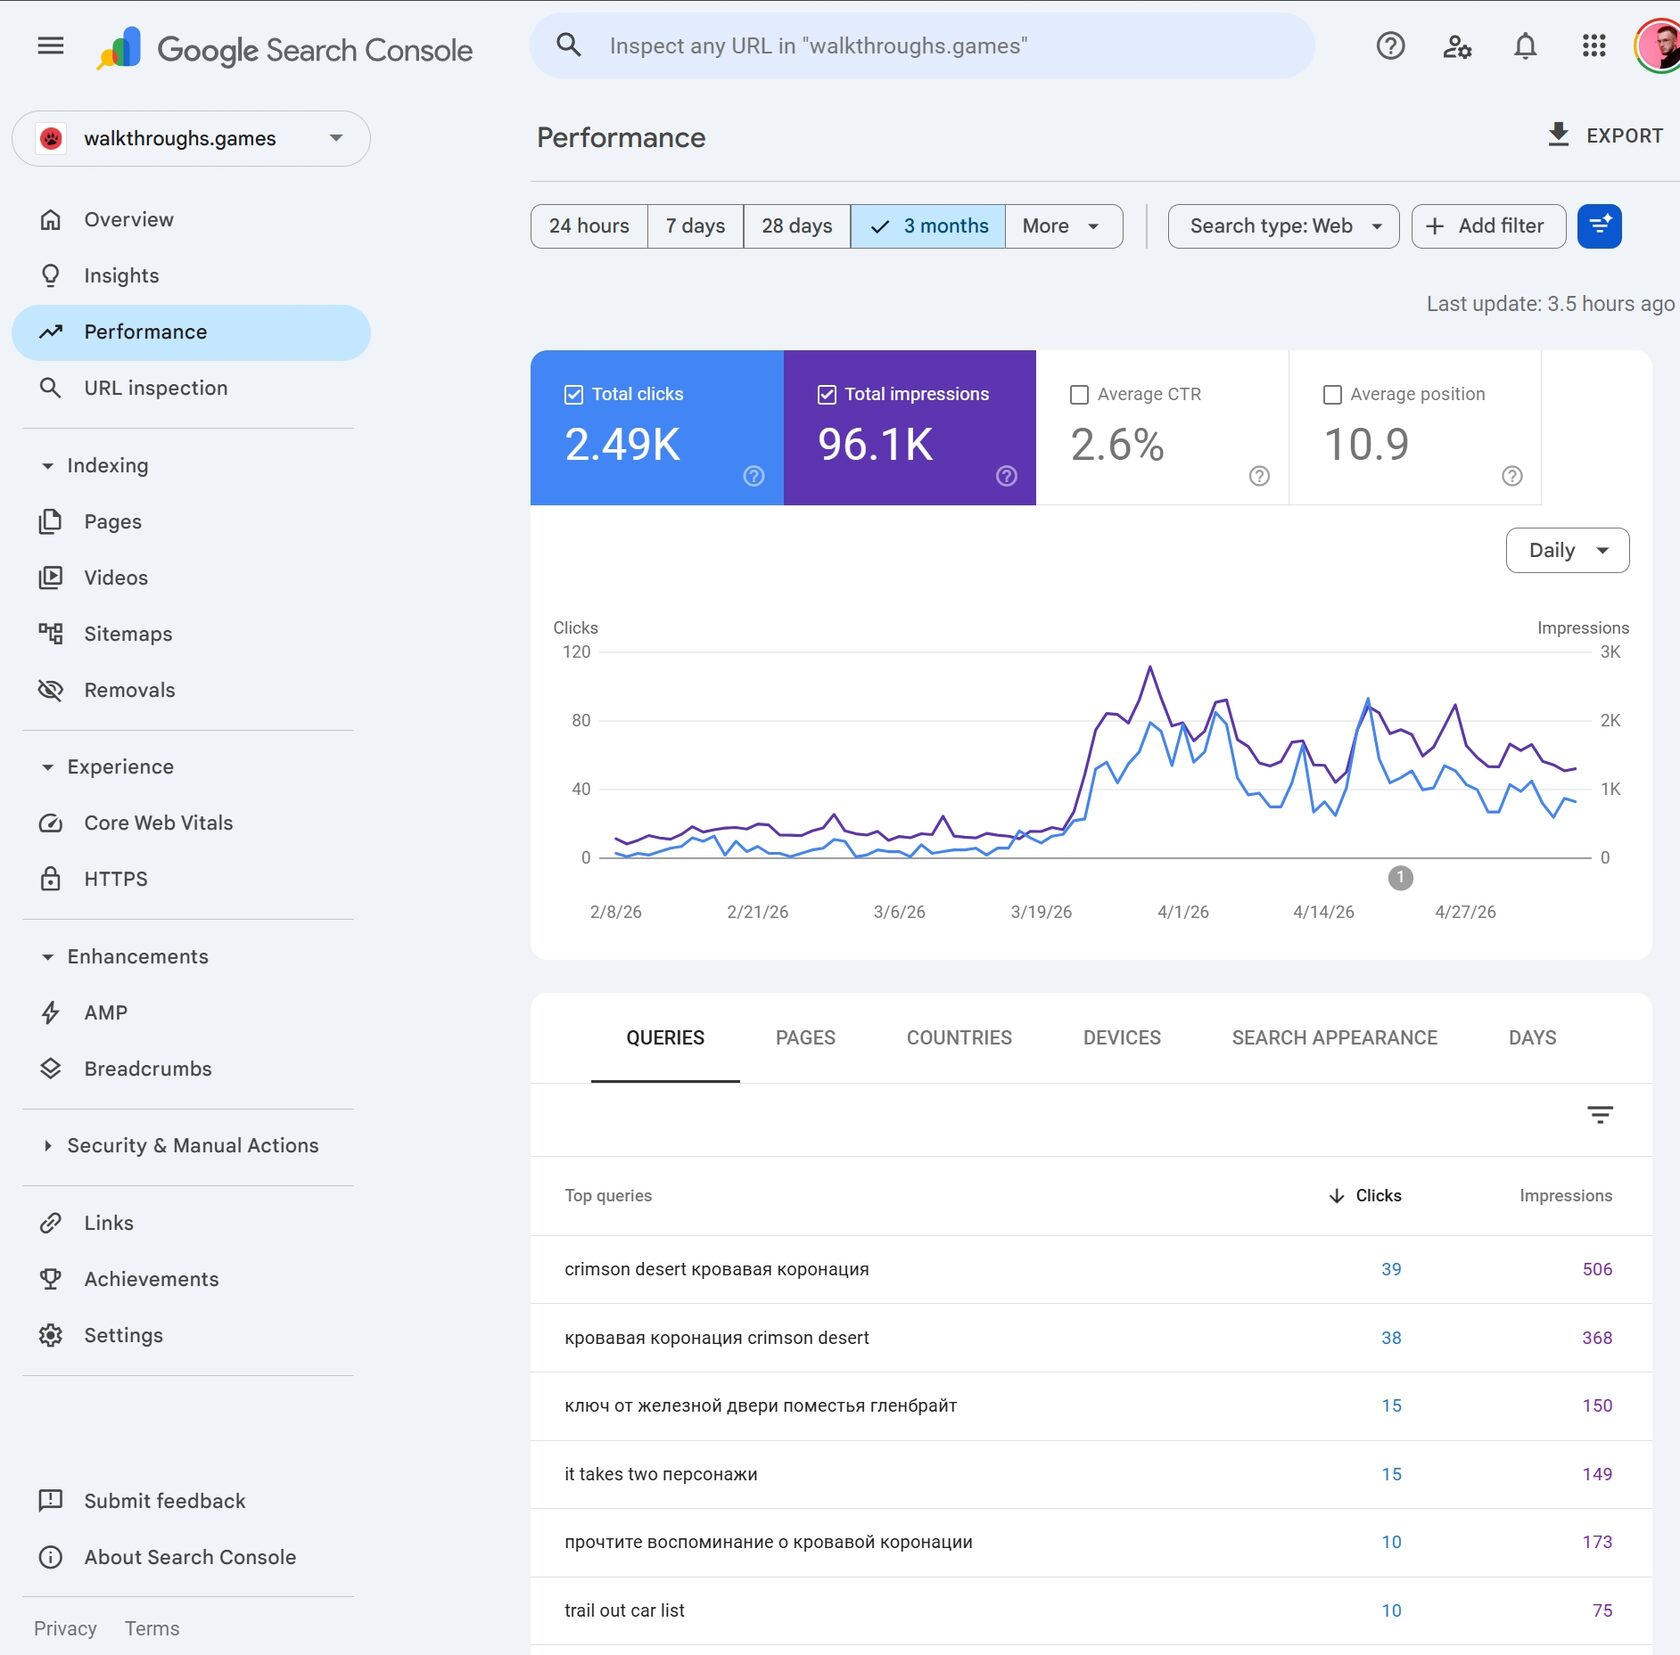
Task: Open the Google apps grid
Action: [x=1593, y=46]
